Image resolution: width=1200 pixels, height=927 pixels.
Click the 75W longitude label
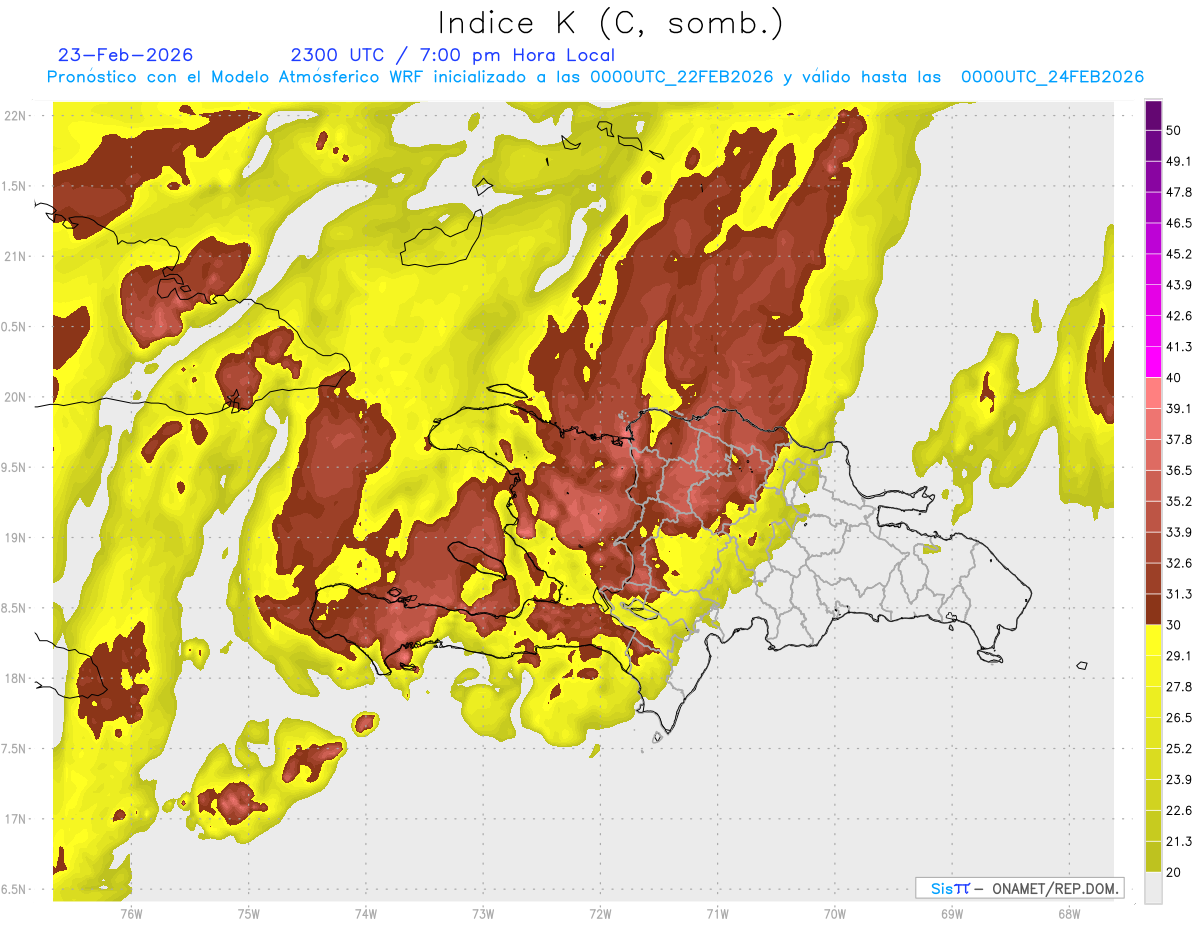(x=248, y=913)
